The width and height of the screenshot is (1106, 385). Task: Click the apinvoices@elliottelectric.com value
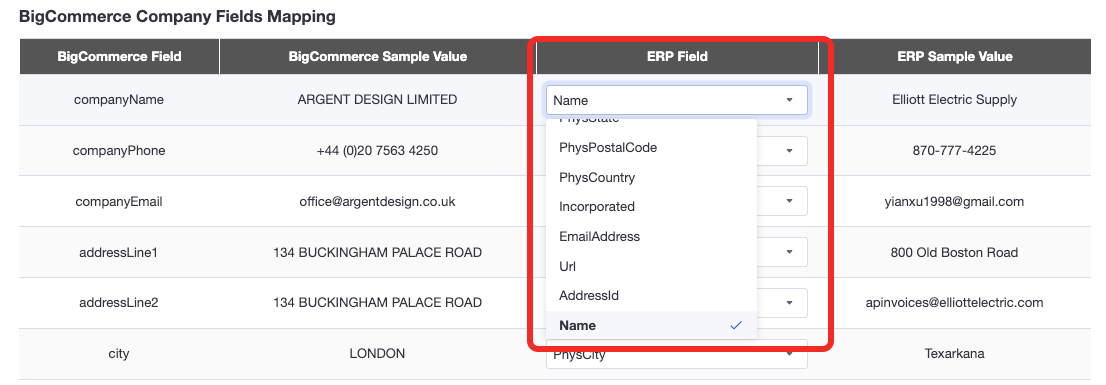(x=954, y=303)
